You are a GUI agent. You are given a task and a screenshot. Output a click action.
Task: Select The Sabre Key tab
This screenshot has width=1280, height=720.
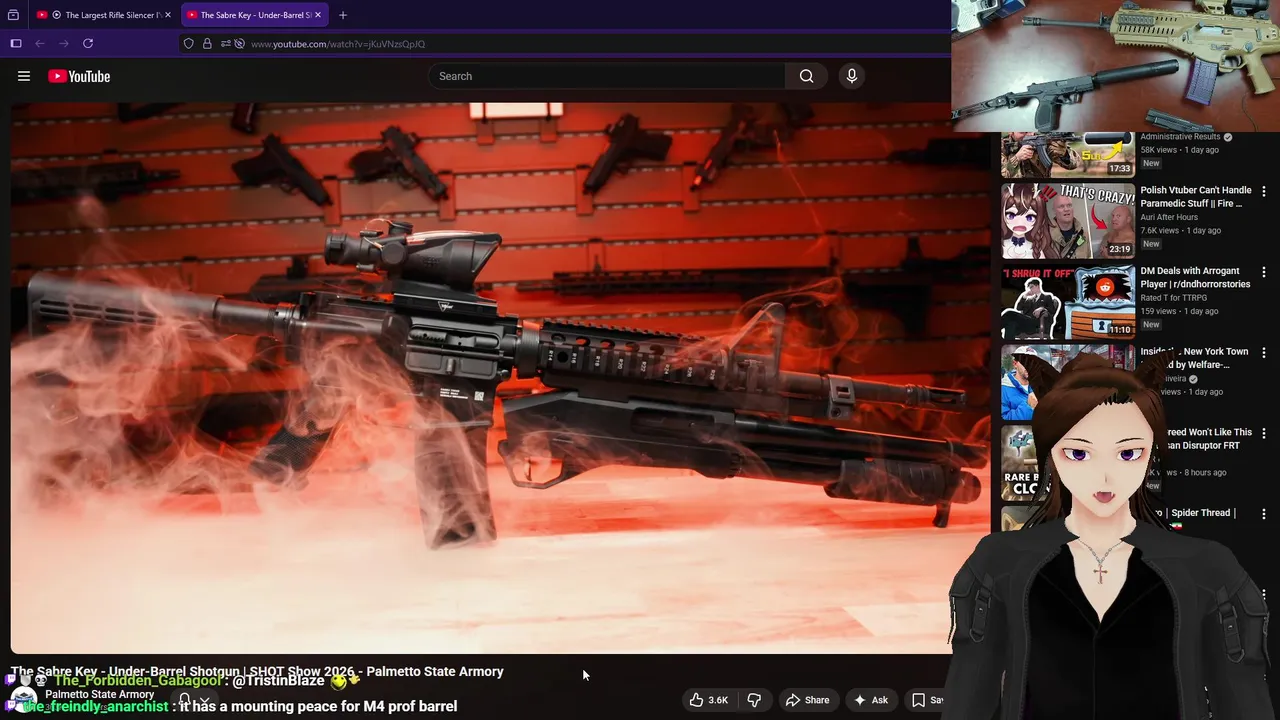pyautogui.click(x=254, y=15)
